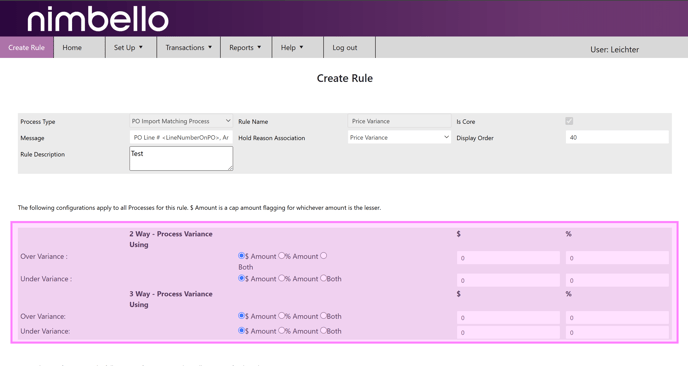Click 2 Way Over Variance % field
This screenshot has width=688, height=366.
pyautogui.click(x=617, y=258)
